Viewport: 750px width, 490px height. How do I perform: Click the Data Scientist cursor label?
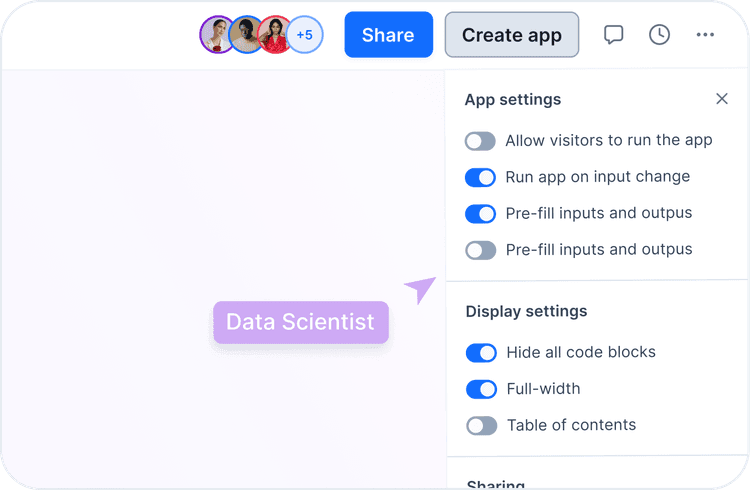(x=300, y=322)
